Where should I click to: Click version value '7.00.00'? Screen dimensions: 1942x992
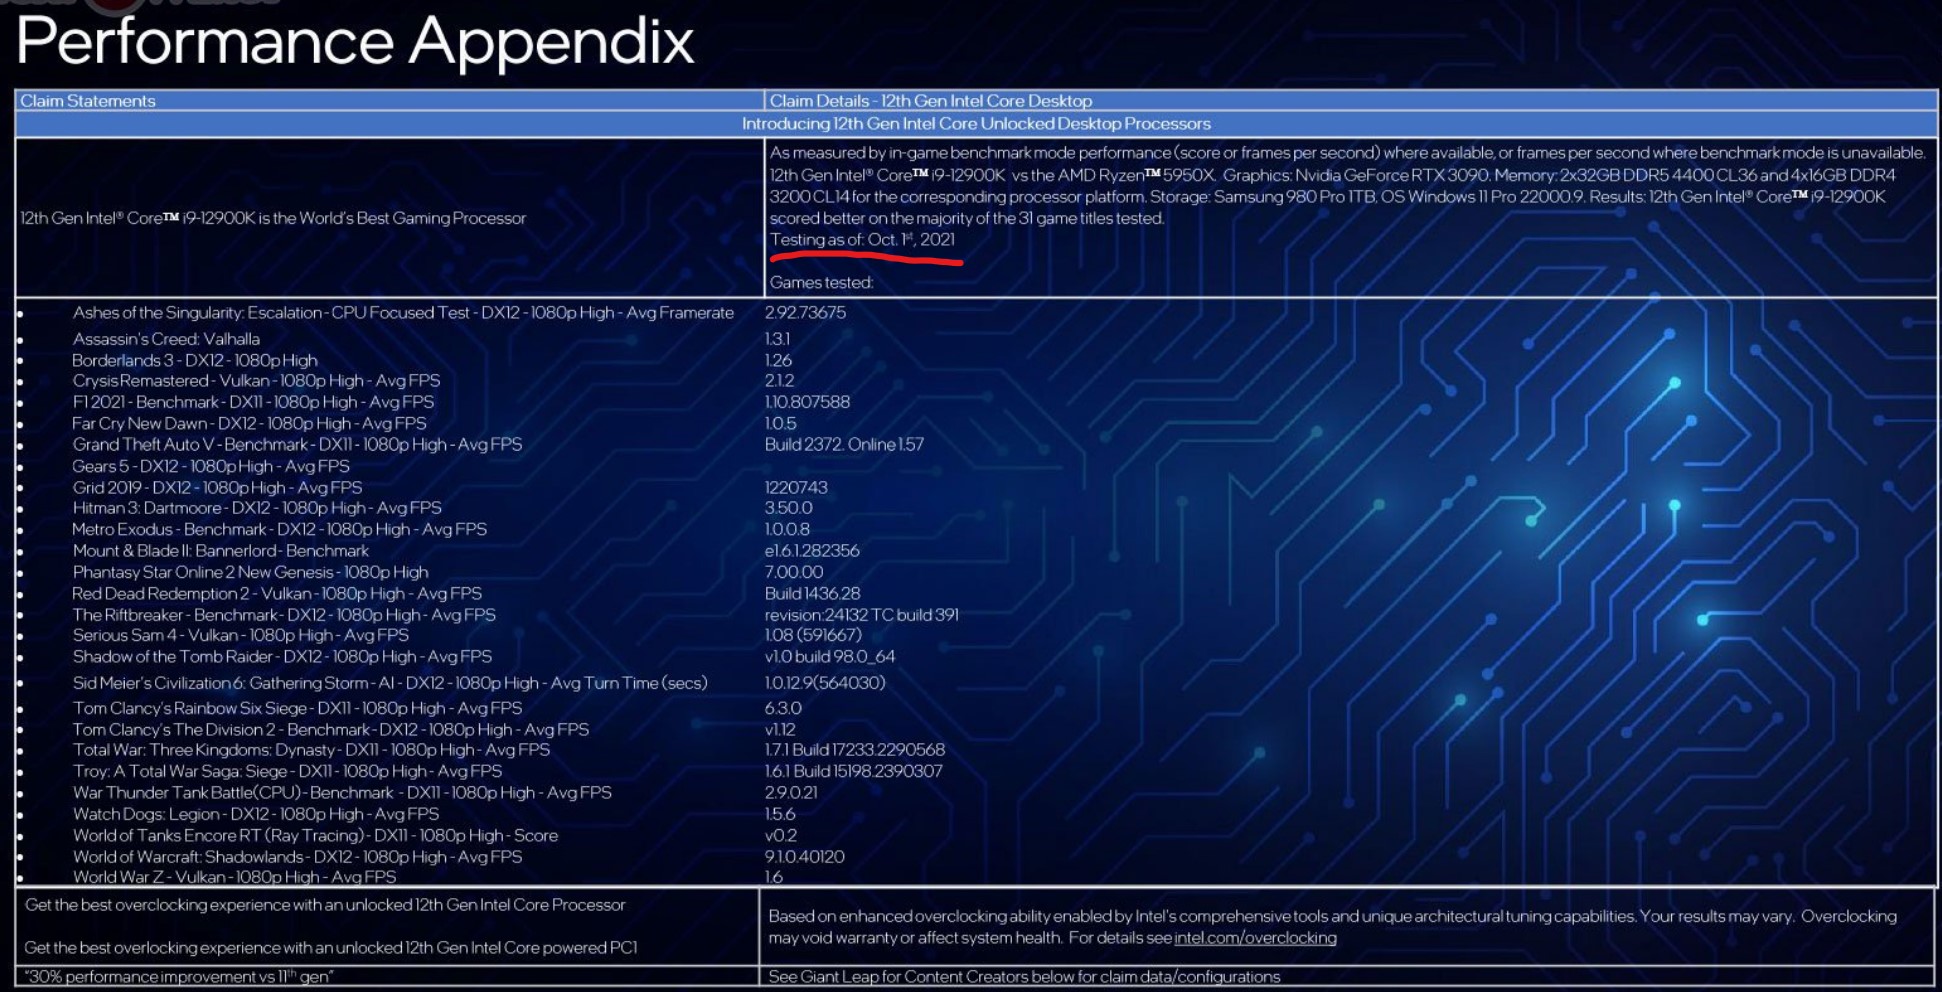(x=794, y=573)
